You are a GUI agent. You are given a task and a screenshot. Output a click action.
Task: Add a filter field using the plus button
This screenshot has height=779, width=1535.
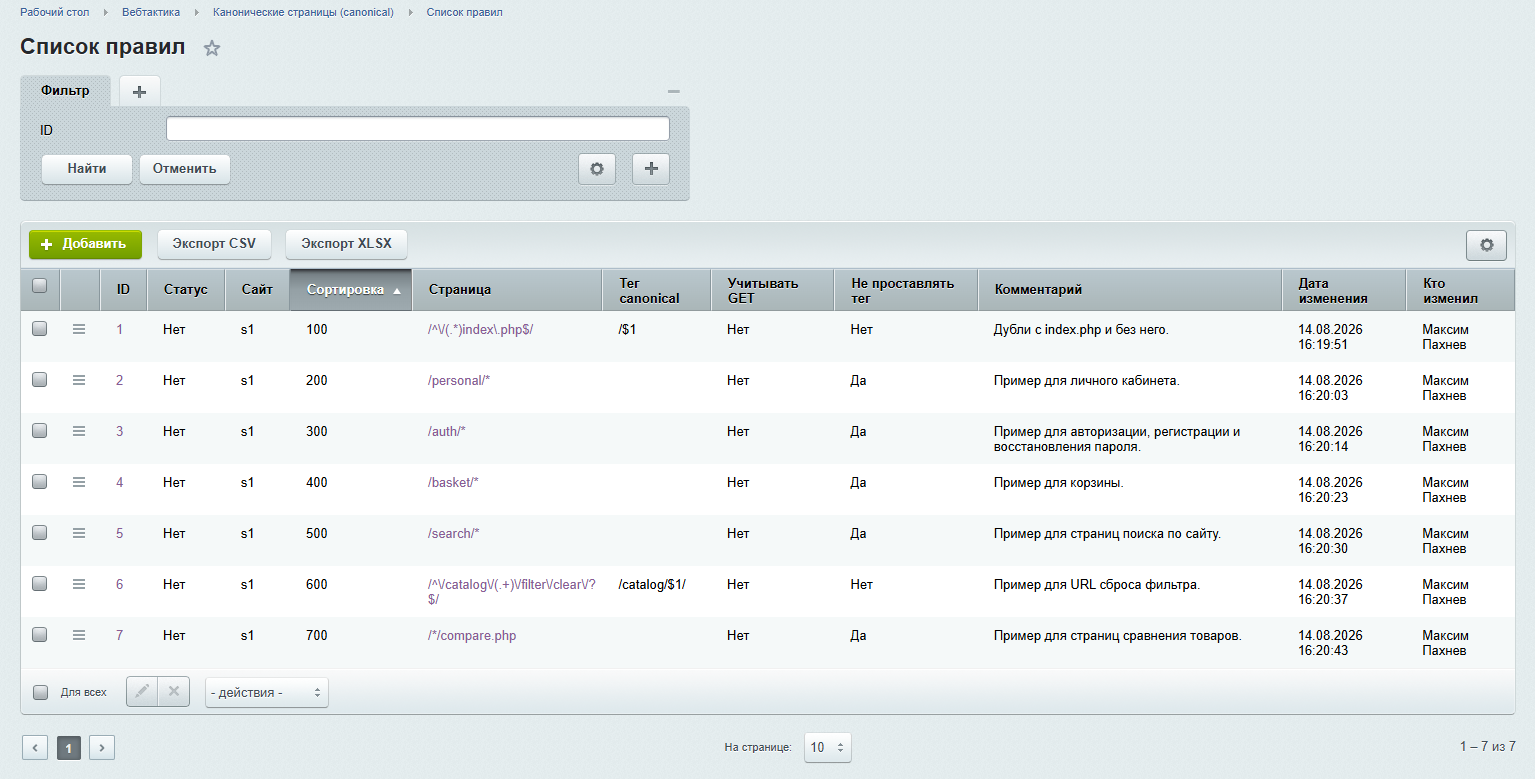click(651, 169)
